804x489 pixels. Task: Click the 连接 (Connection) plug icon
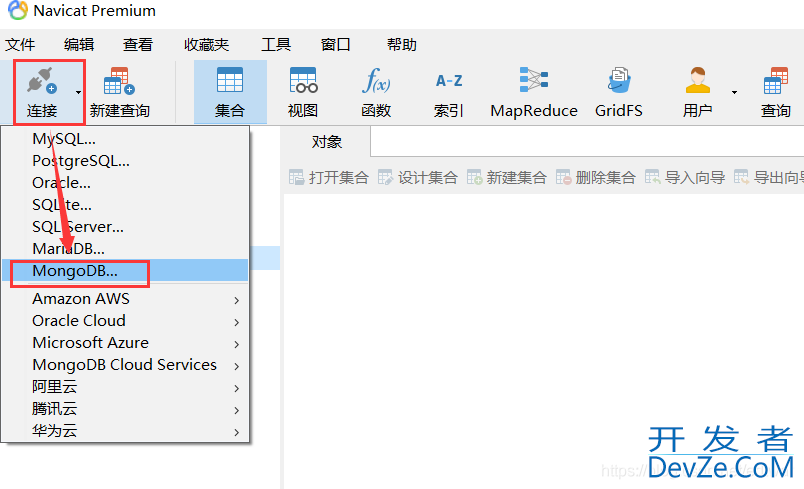(42, 82)
